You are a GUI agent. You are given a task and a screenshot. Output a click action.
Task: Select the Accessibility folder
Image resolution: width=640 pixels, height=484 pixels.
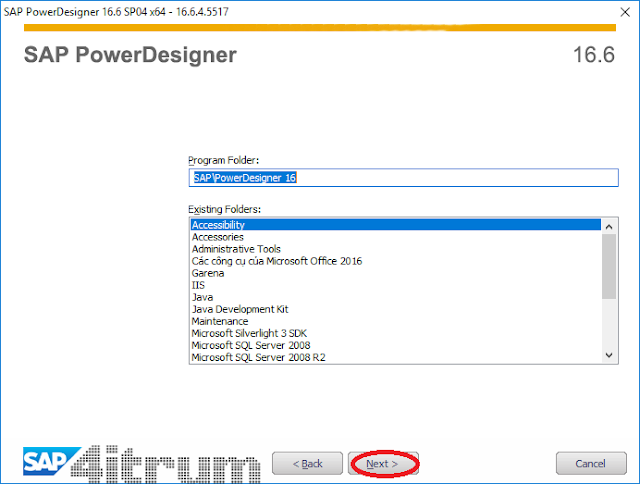coord(396,225)
